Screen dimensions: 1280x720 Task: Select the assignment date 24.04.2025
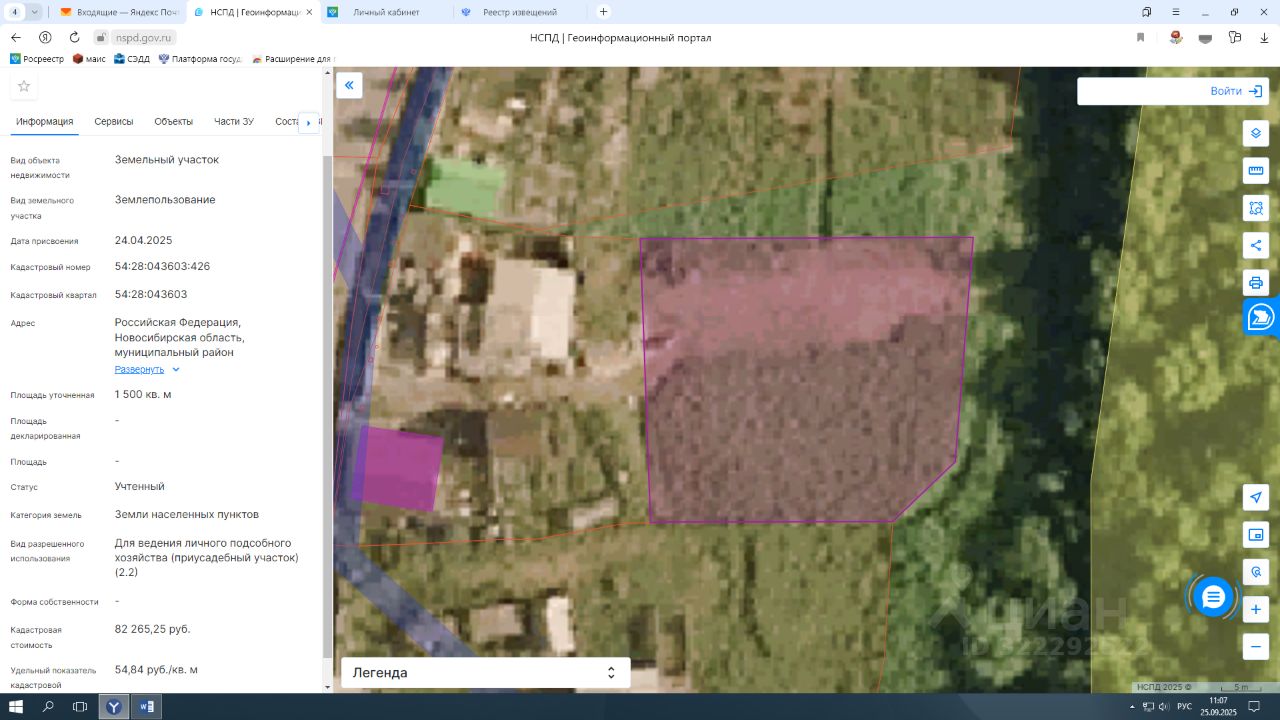pyautogui.click(x=144, y=240)
